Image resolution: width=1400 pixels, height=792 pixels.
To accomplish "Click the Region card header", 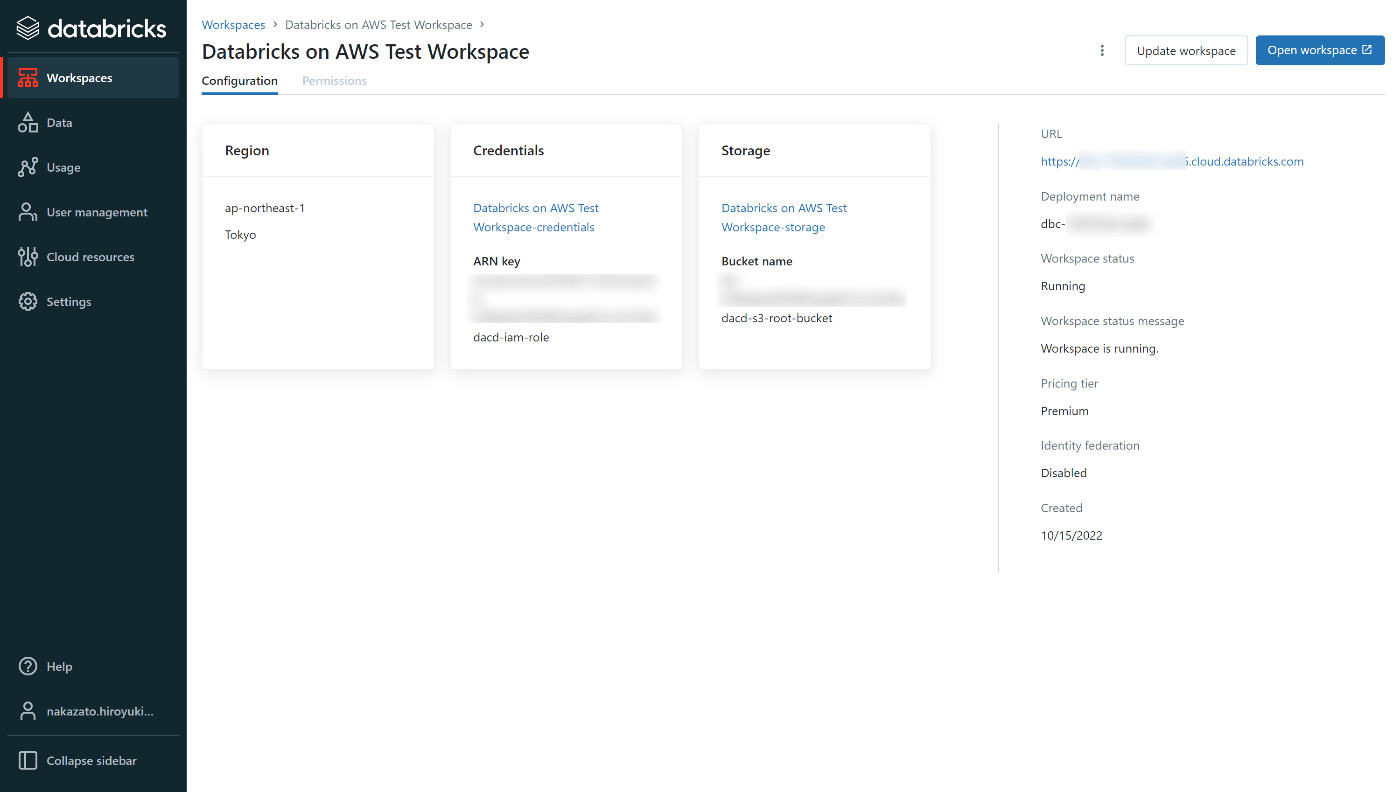I will click(x=247, y=151).
